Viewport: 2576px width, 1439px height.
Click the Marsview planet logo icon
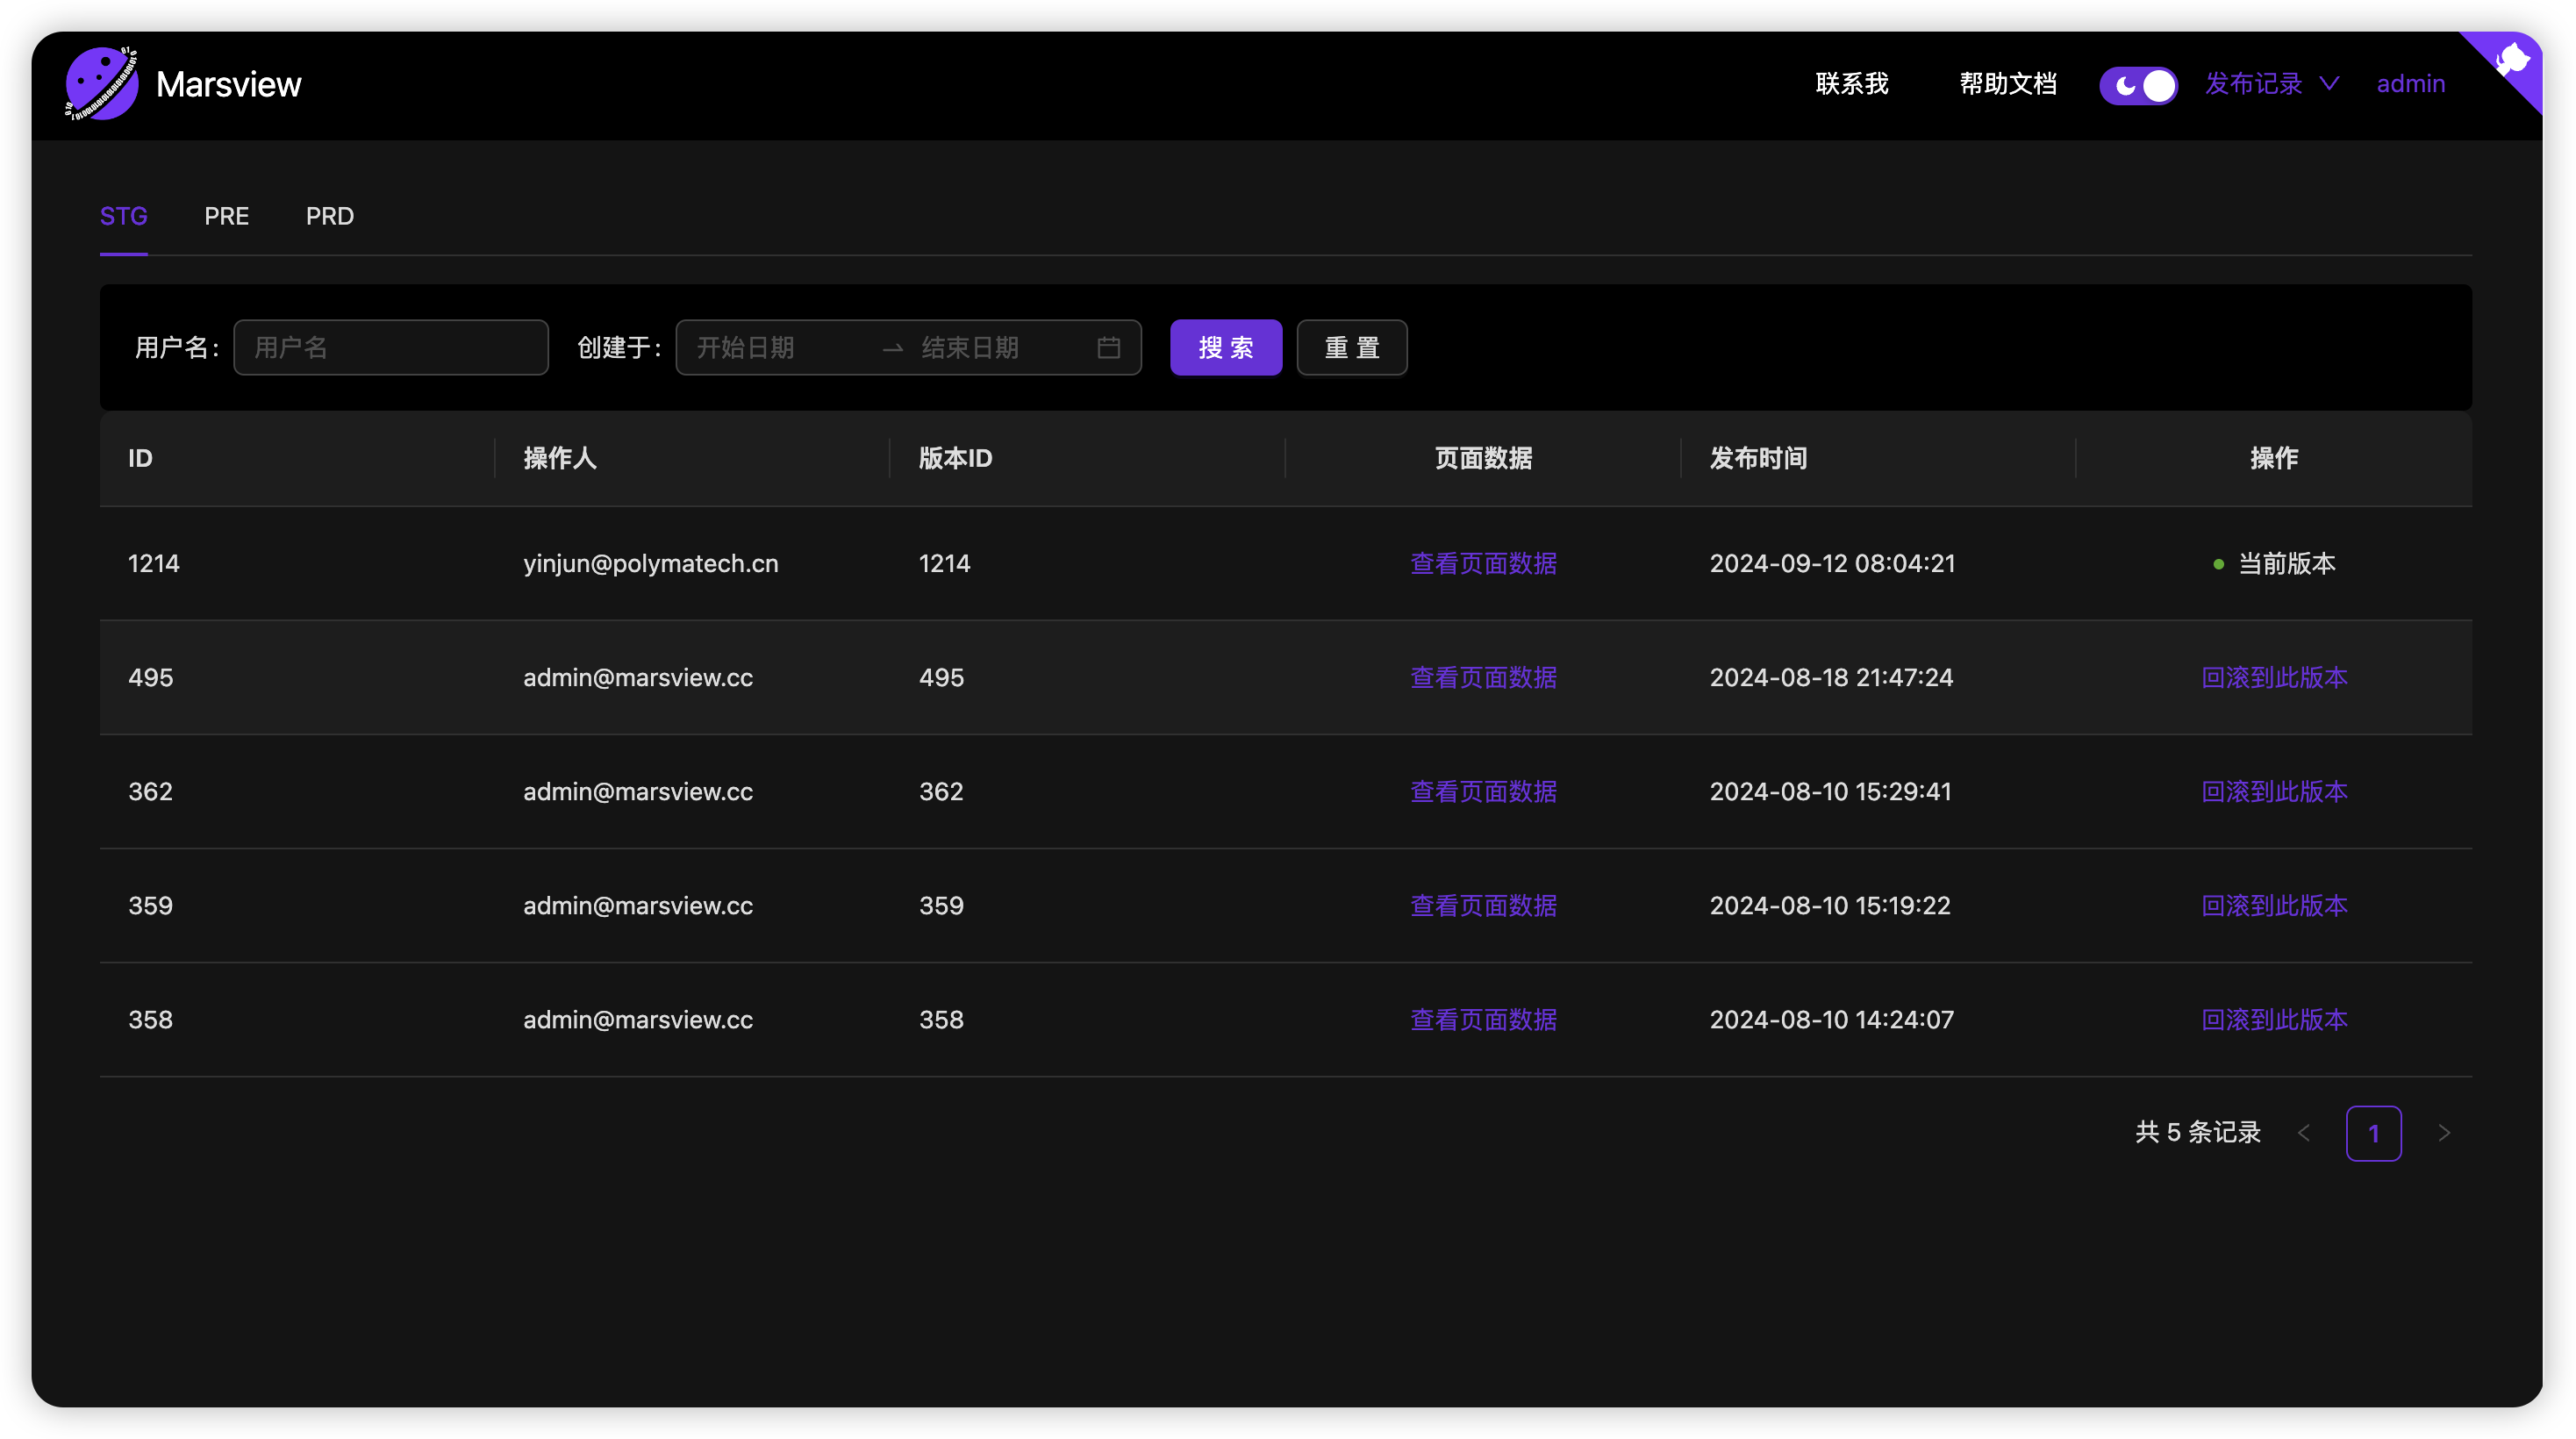click(101, 83)
